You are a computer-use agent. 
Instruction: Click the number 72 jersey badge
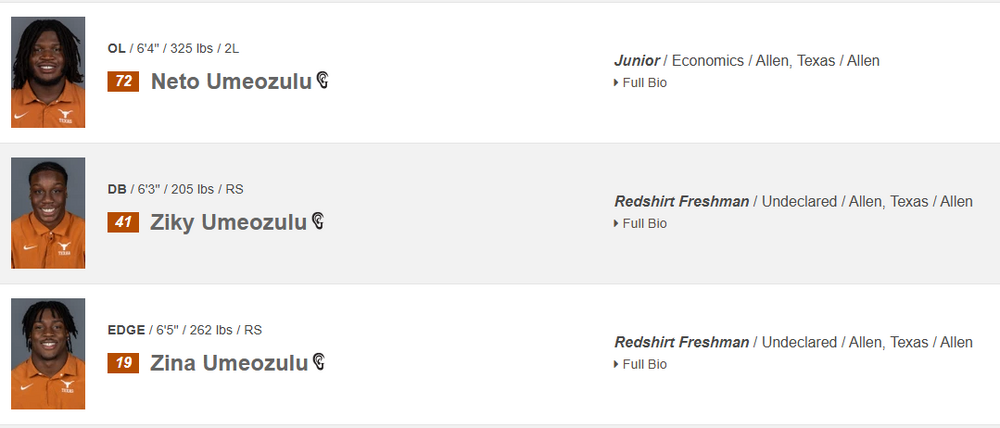[123, 82]
